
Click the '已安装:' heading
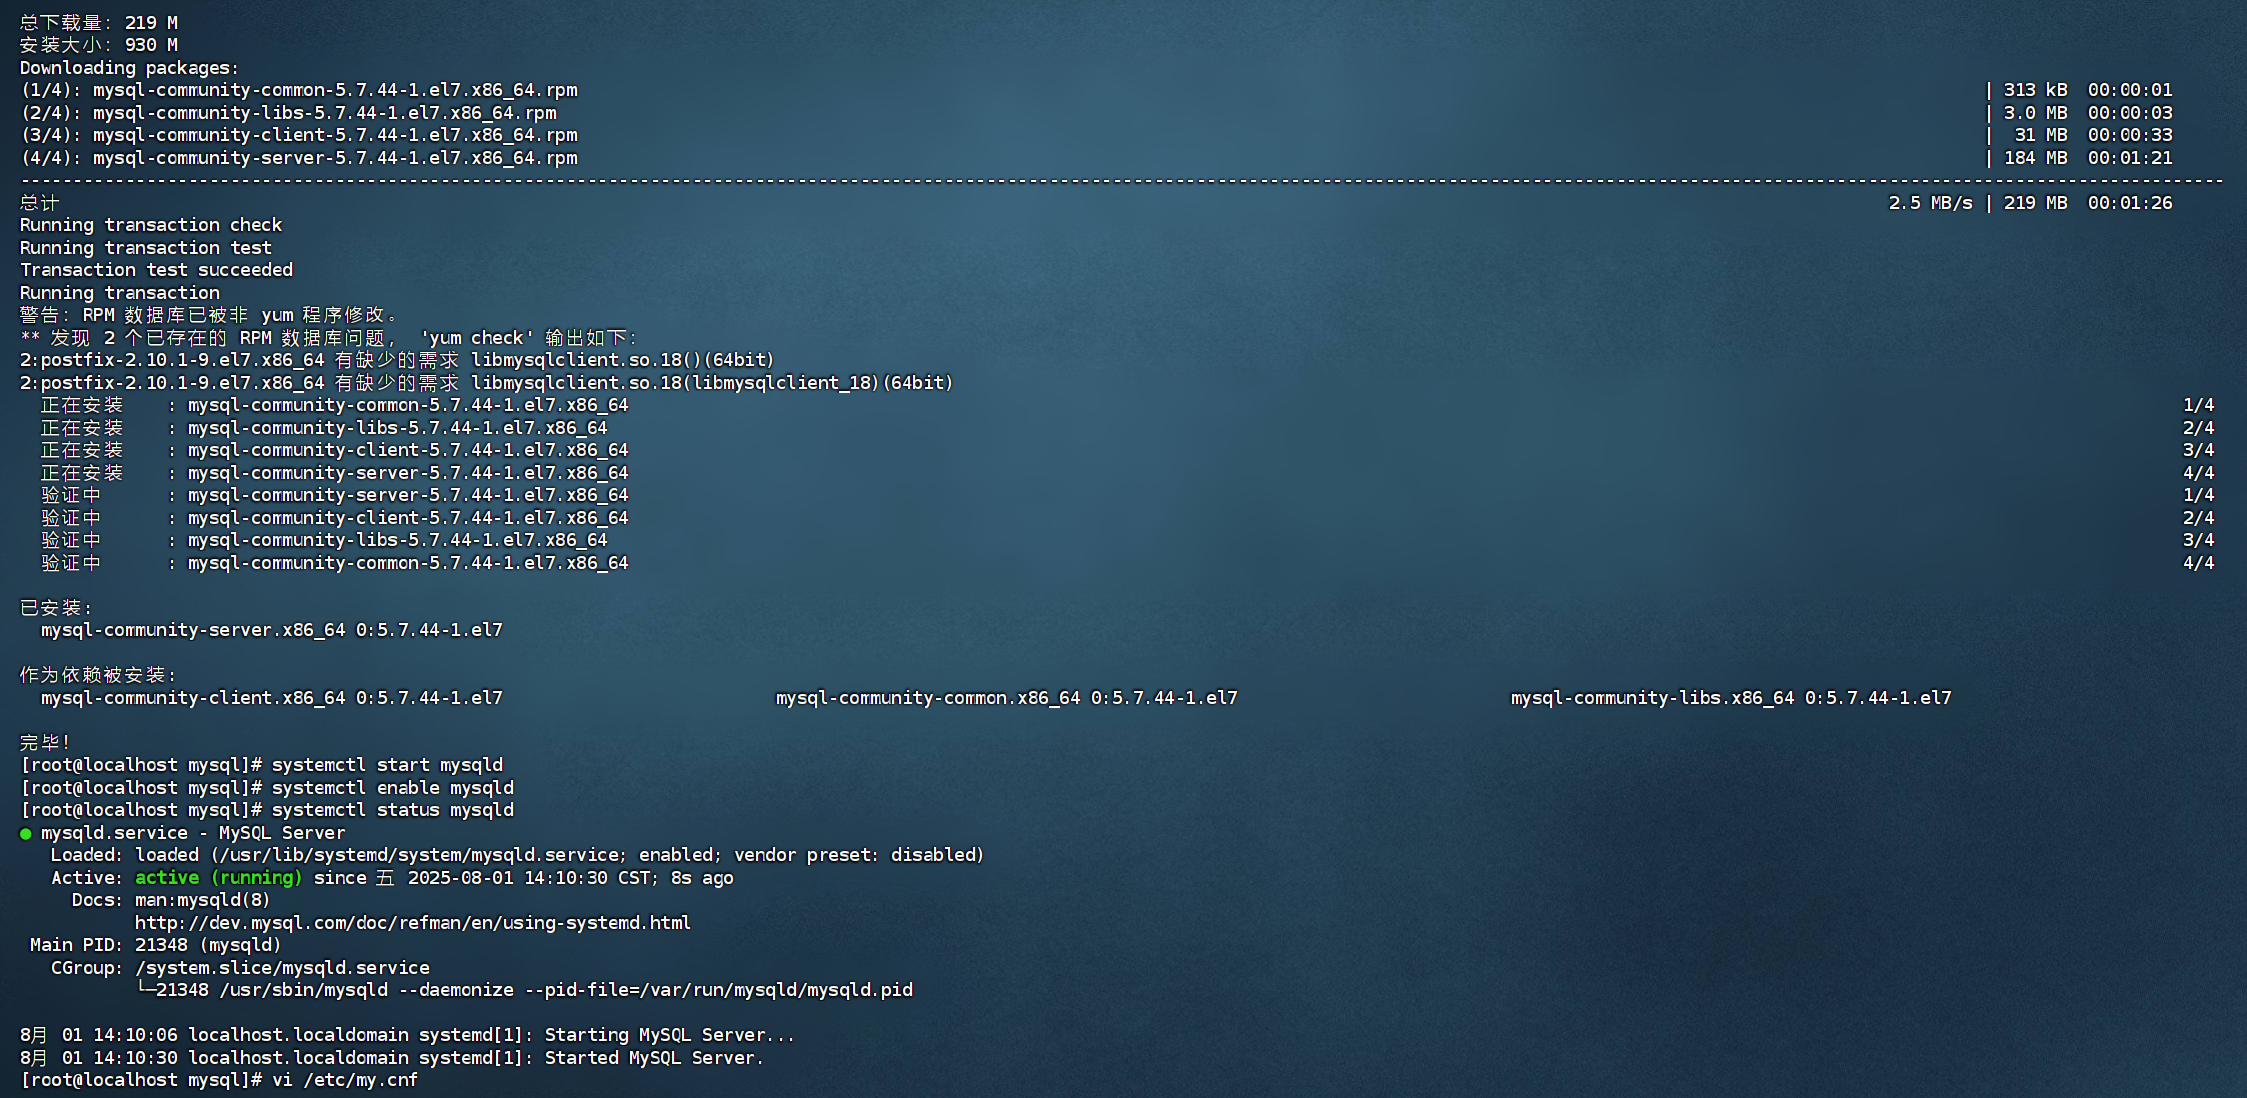tap(56, 608)
